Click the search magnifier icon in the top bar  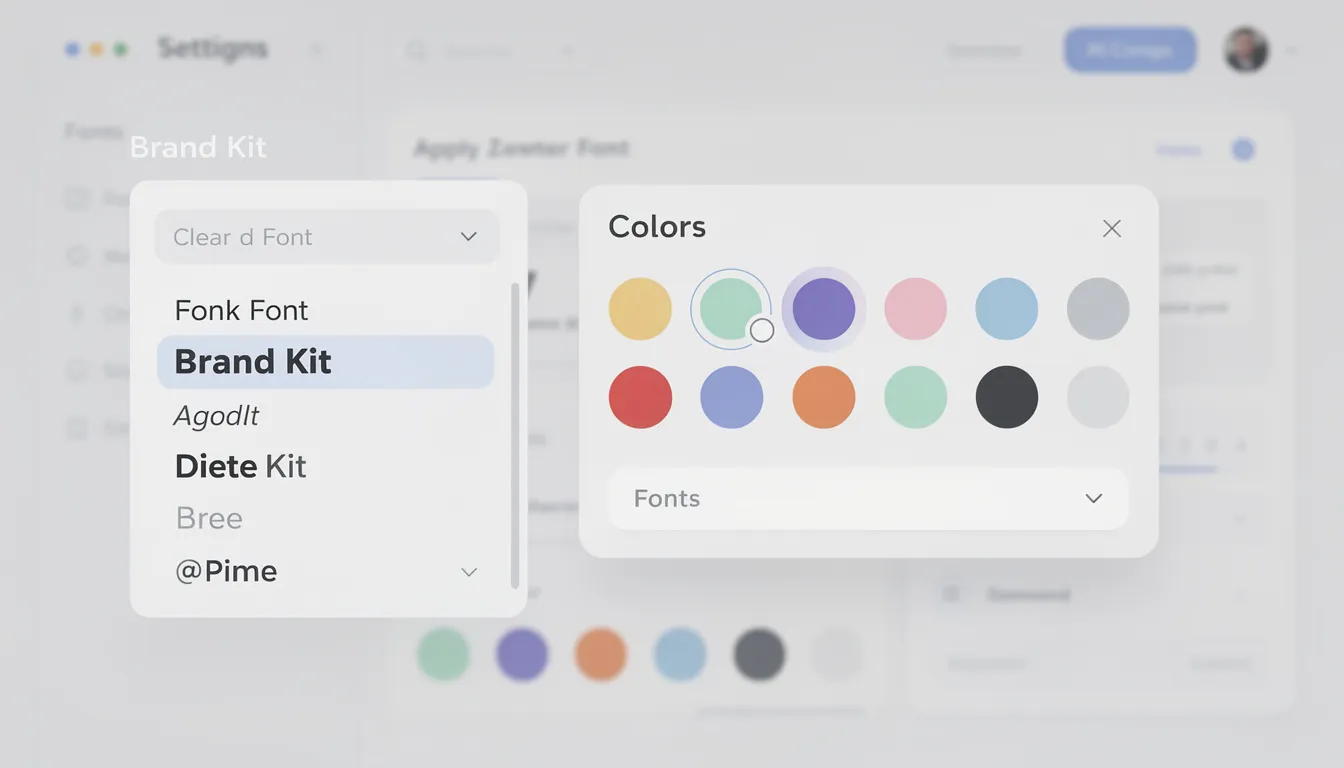pos(416,50)
